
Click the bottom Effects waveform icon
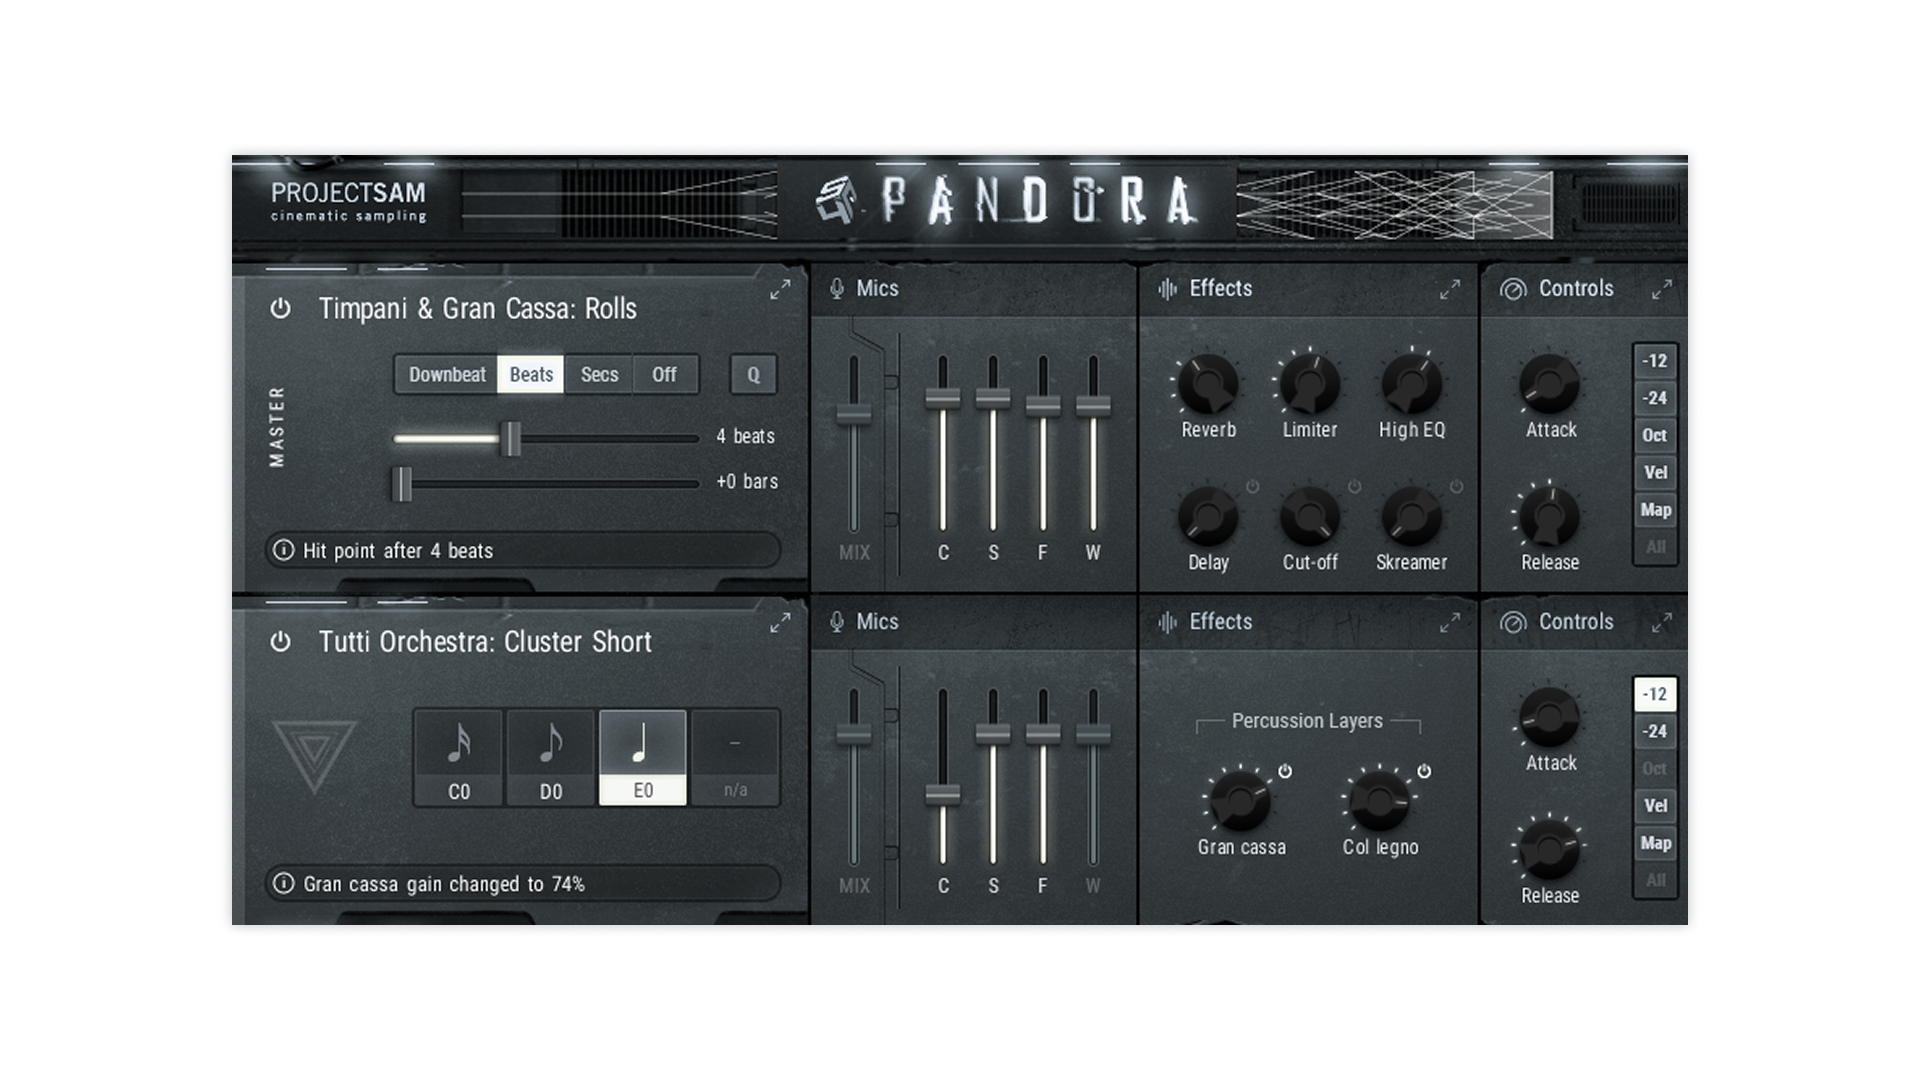pyautogui.click(x=1167, y=622)
